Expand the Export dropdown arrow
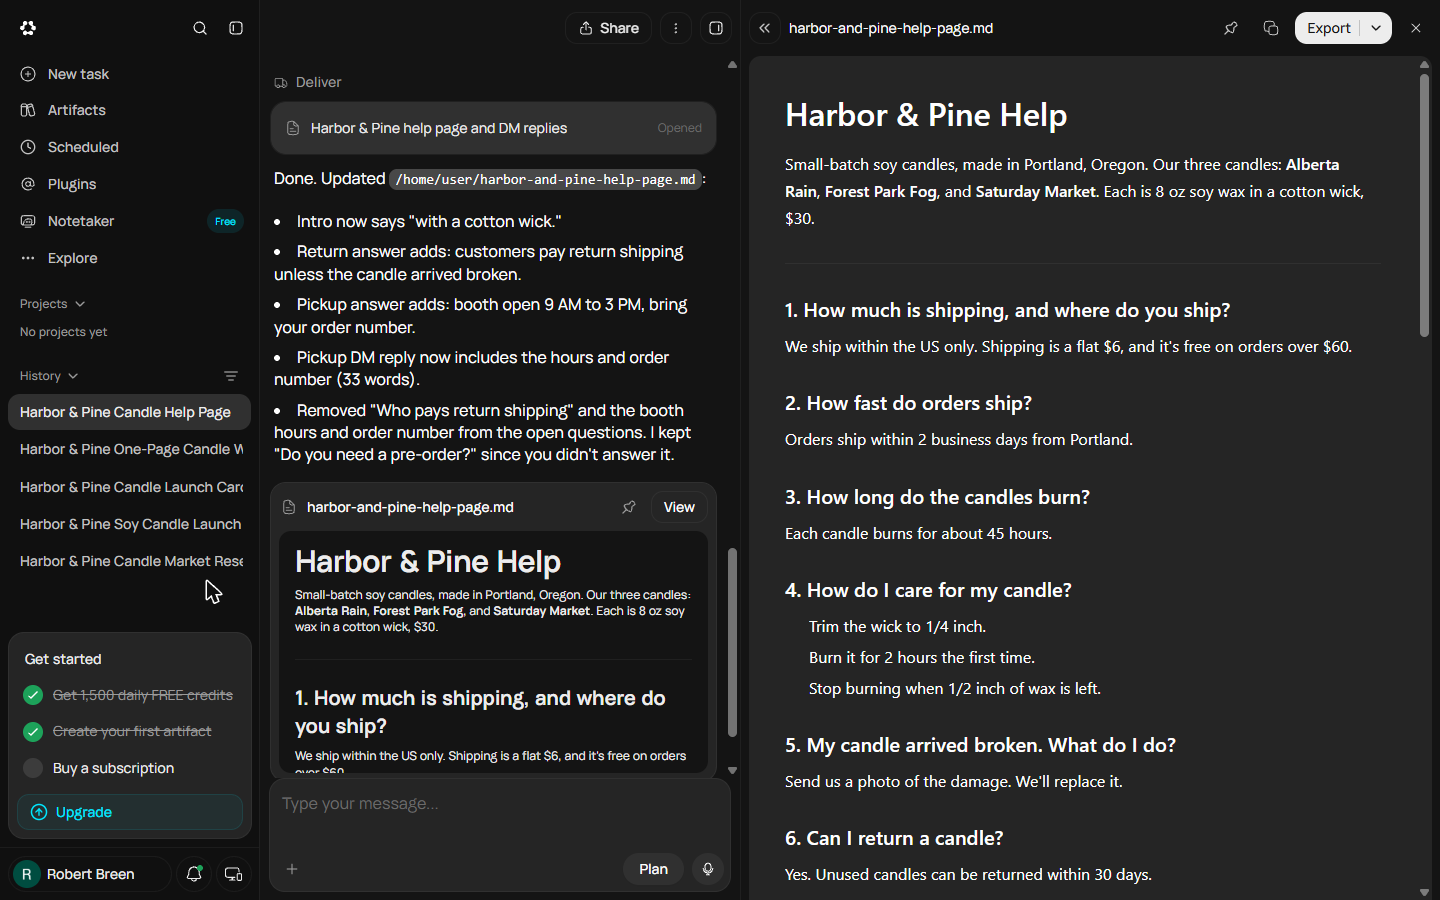The image size is (1440, 900). click(1376, 28)
